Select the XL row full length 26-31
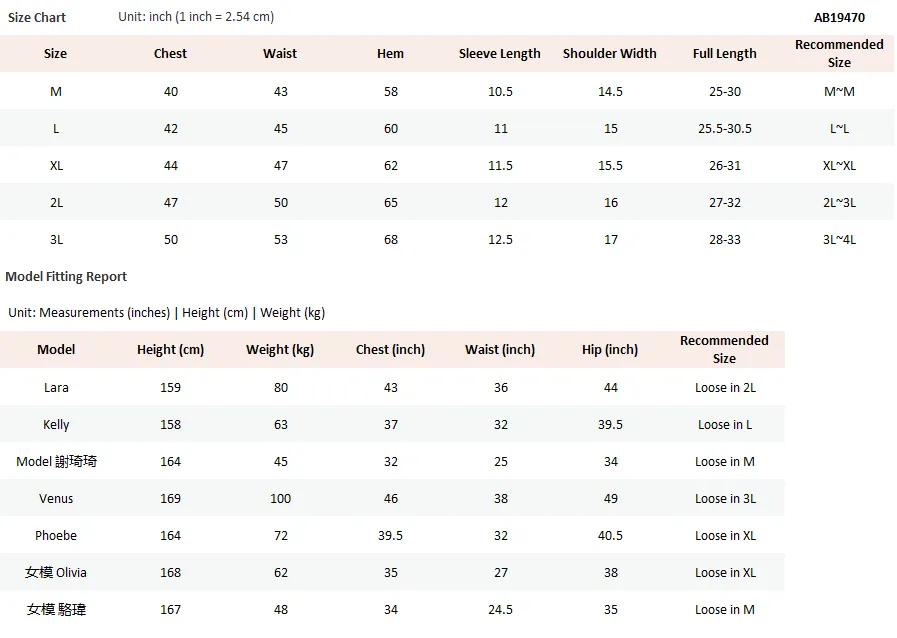Screen dimensions: 897x638 pos(725,166)
